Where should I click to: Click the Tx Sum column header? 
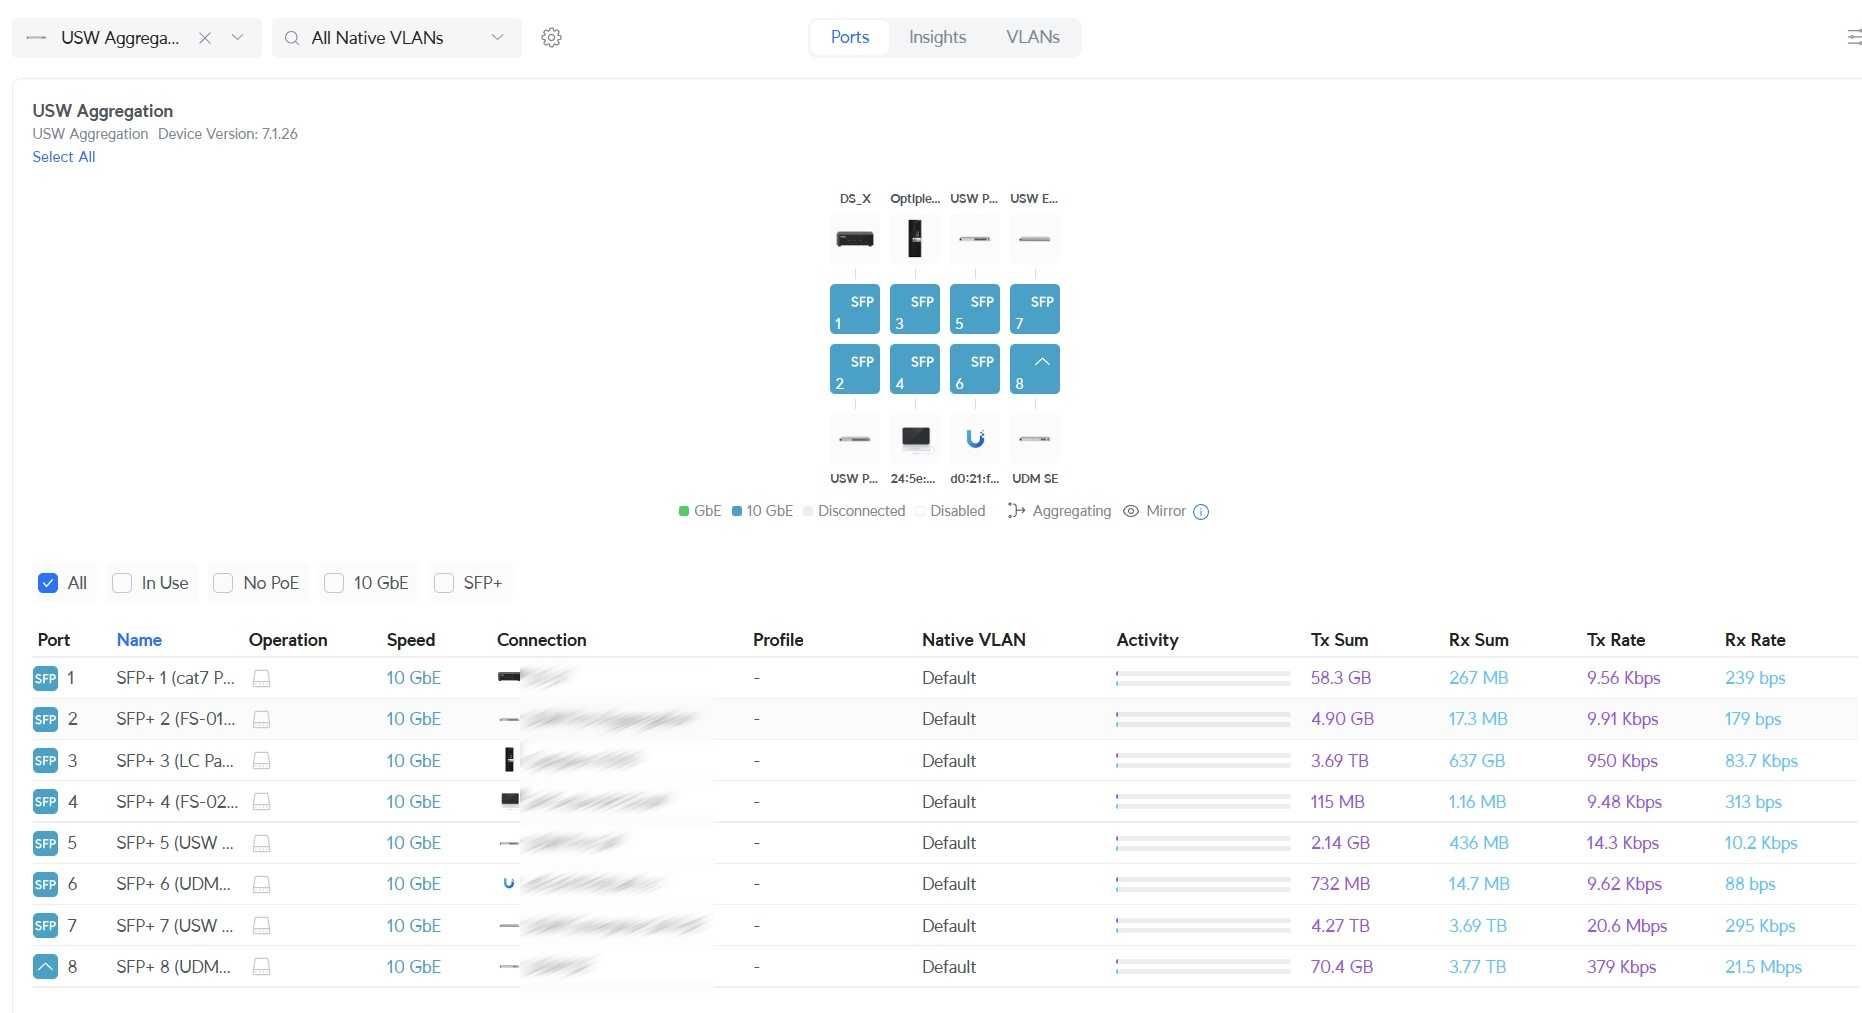(1339, 640)
